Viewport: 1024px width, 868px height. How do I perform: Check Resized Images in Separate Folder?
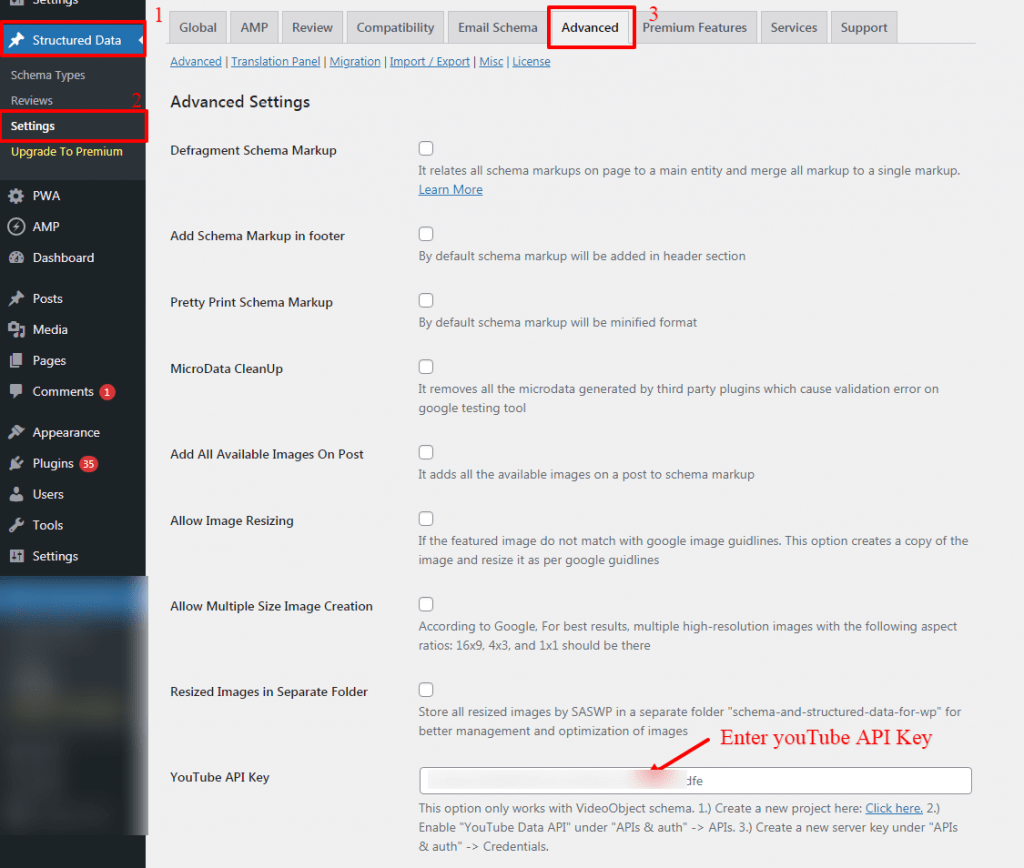point(426,690)
